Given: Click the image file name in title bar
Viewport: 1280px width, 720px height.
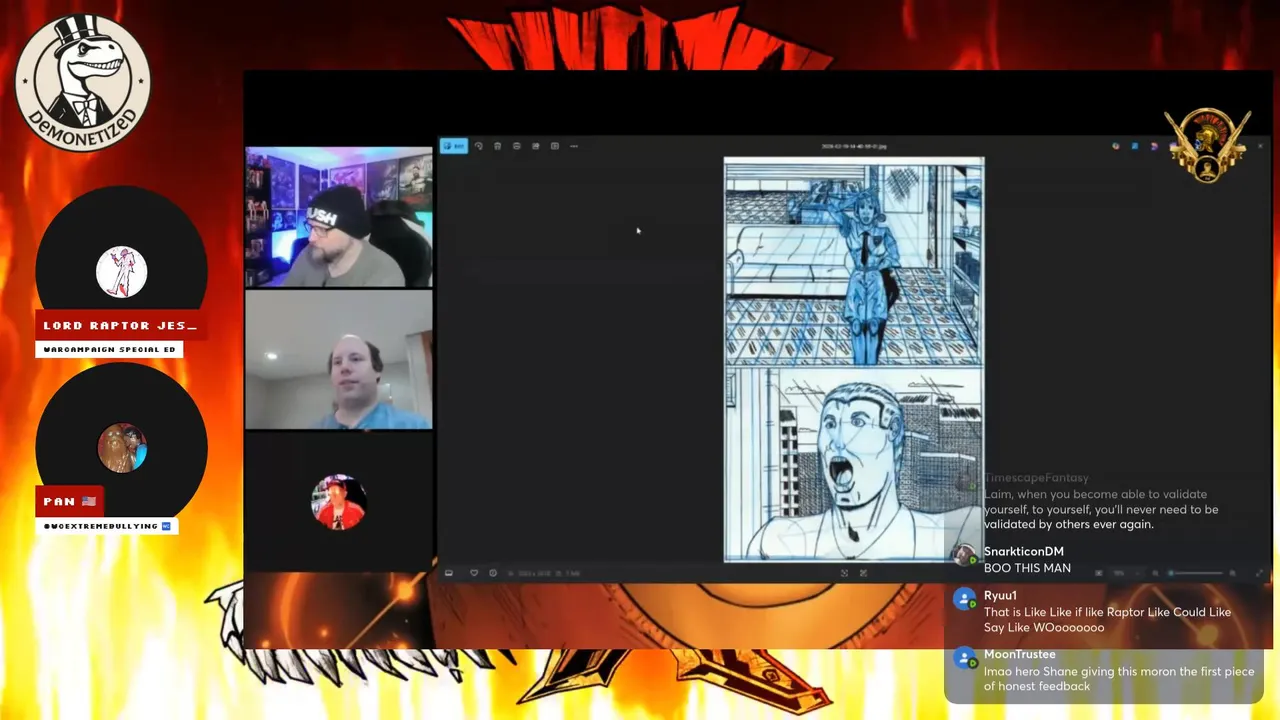Looking at the screenshot, I should 854,146.
